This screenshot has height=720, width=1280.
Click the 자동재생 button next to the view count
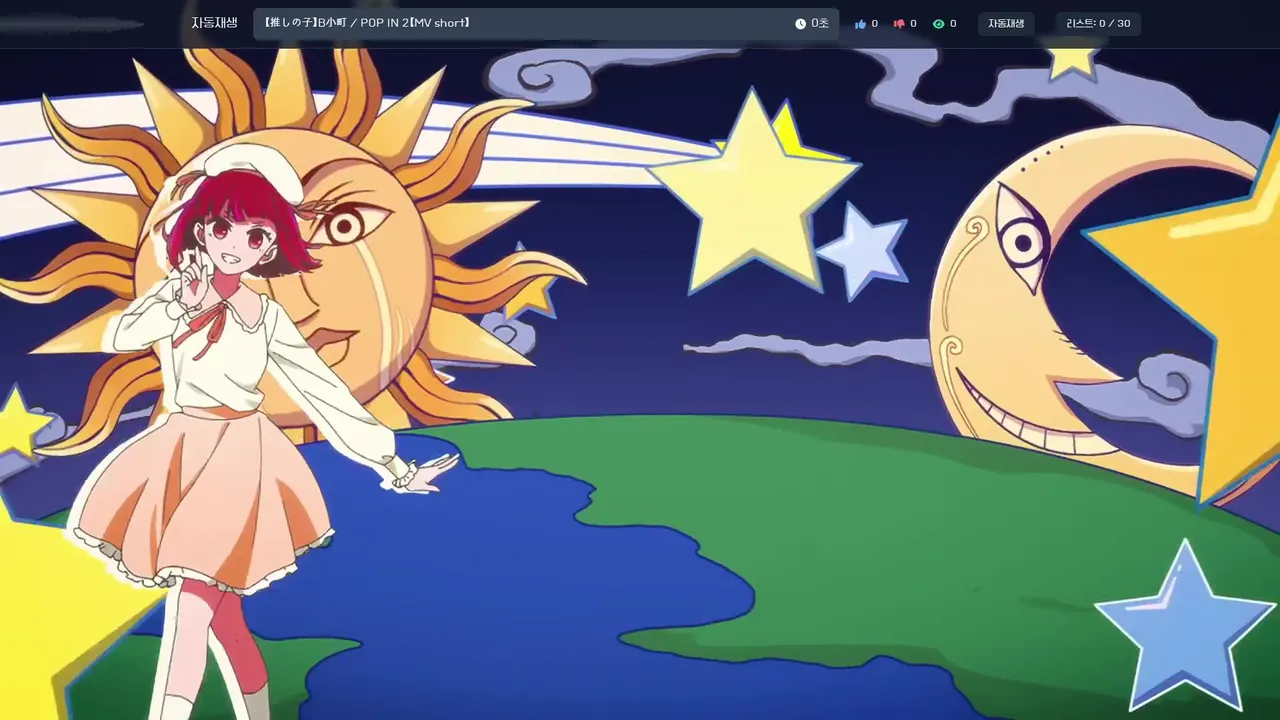tap(1006, 23)
